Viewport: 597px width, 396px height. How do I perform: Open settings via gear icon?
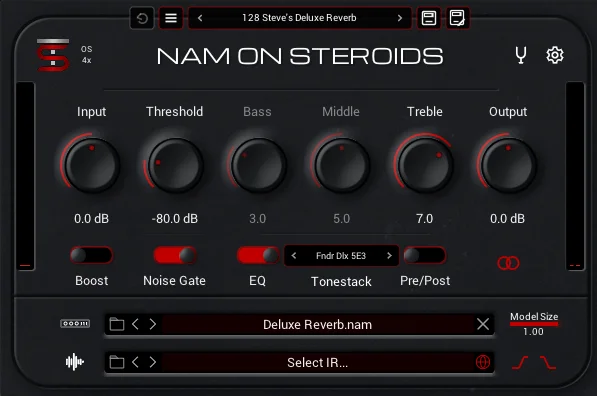coord(555,55)
